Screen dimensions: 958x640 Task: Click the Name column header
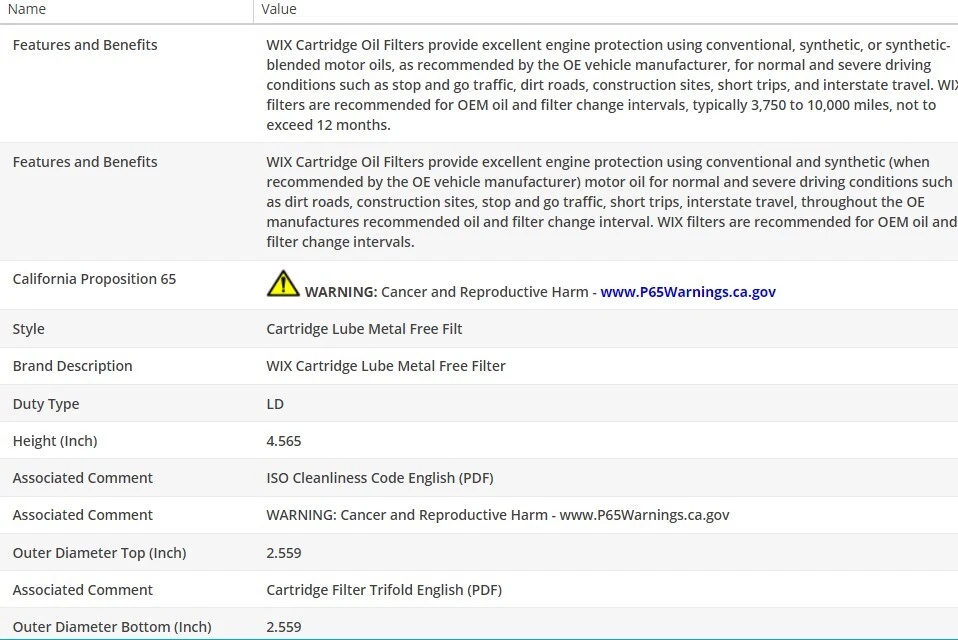point(27,9)
